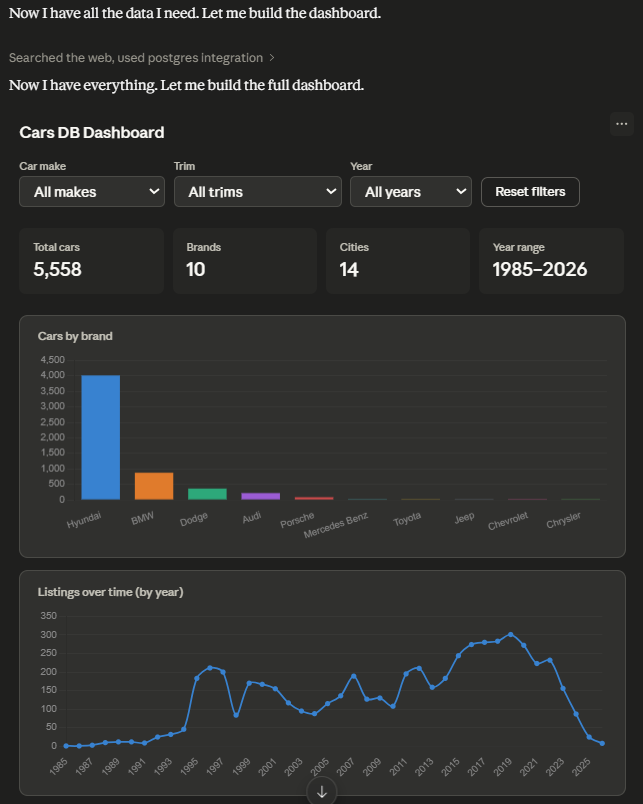Image resolution: width=643 pixels, height=804 pixels.
Task: Click the 1985 data point on line chart
Action: coord(66,746)
